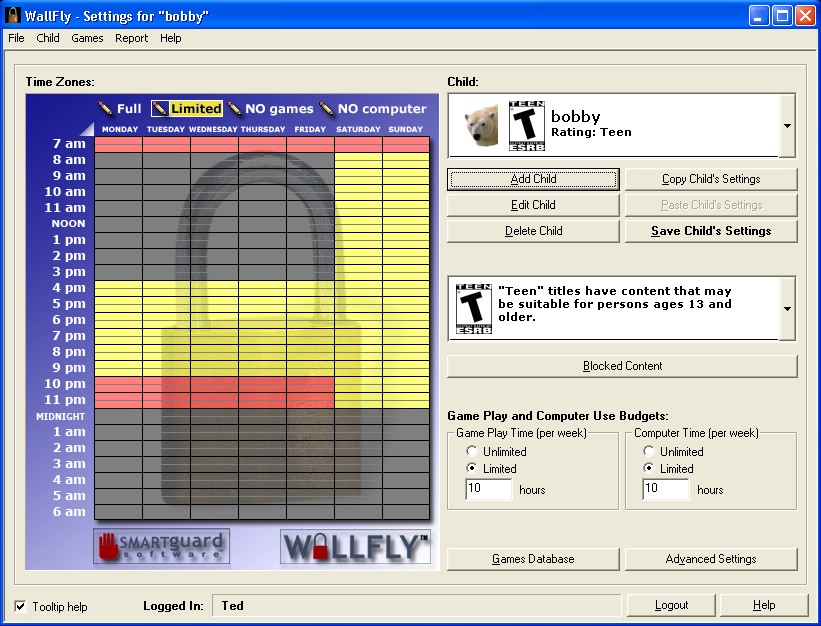Select the NO computer pencil tool
Screen dimensions: 821x626
pos(373,108)
